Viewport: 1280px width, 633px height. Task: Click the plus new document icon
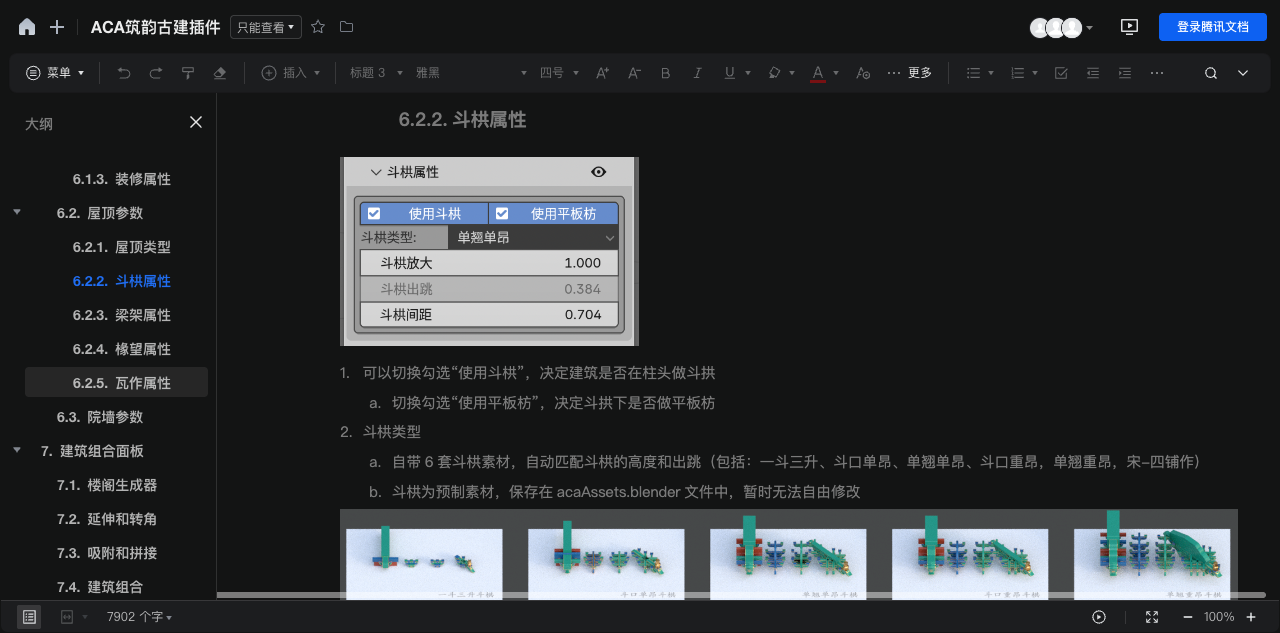tap(57, 27)
